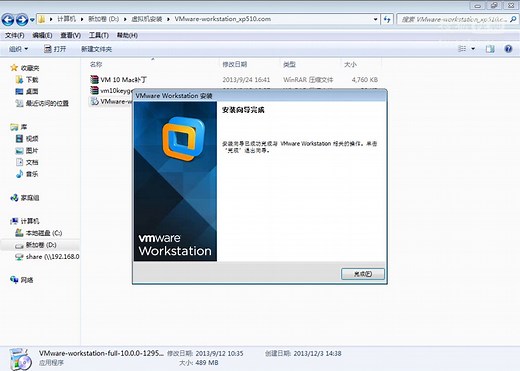Click the search magnifier icon
Screen dimensions: 520x371
pyautogui.click(x=513, y=19)
